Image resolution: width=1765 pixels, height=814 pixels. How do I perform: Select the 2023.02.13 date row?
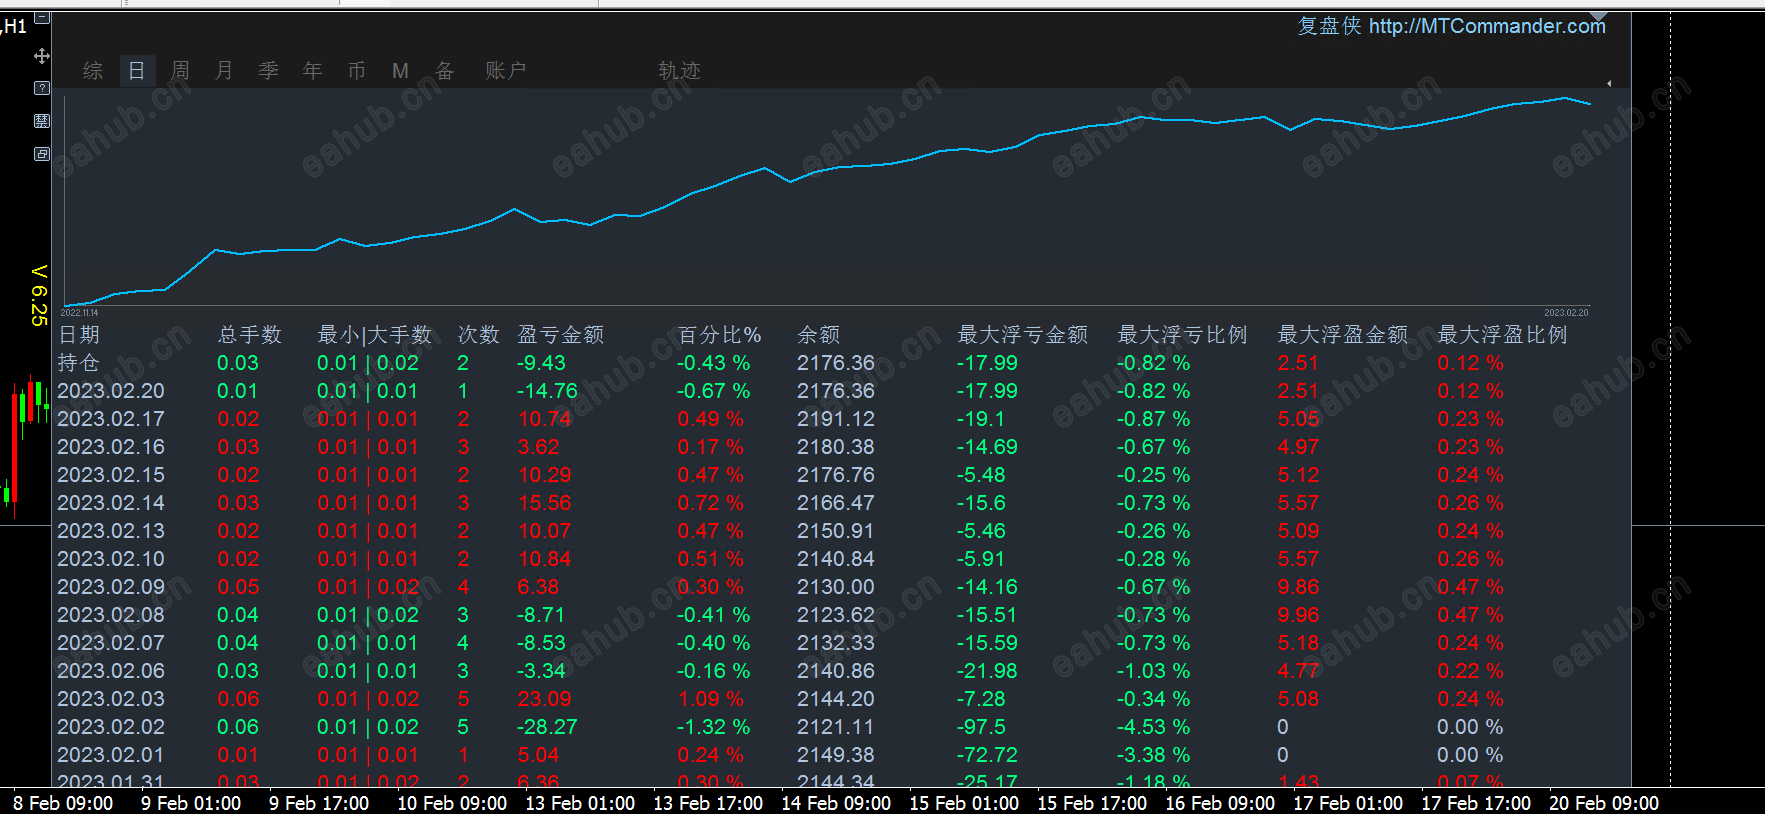click(111, 531)
